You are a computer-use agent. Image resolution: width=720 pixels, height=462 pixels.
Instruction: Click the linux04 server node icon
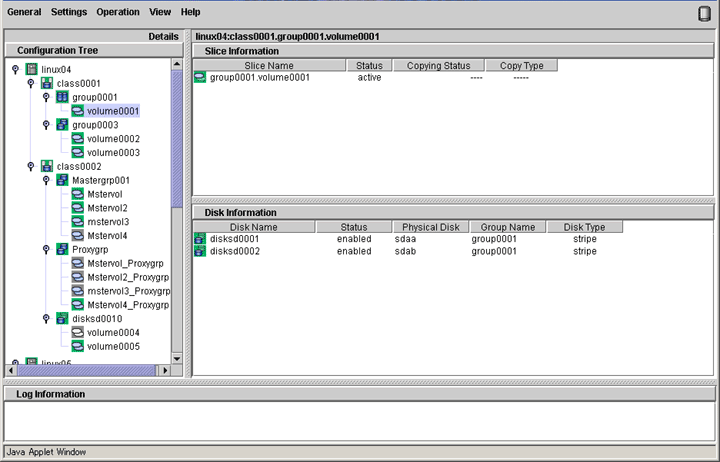pos(32,69)
